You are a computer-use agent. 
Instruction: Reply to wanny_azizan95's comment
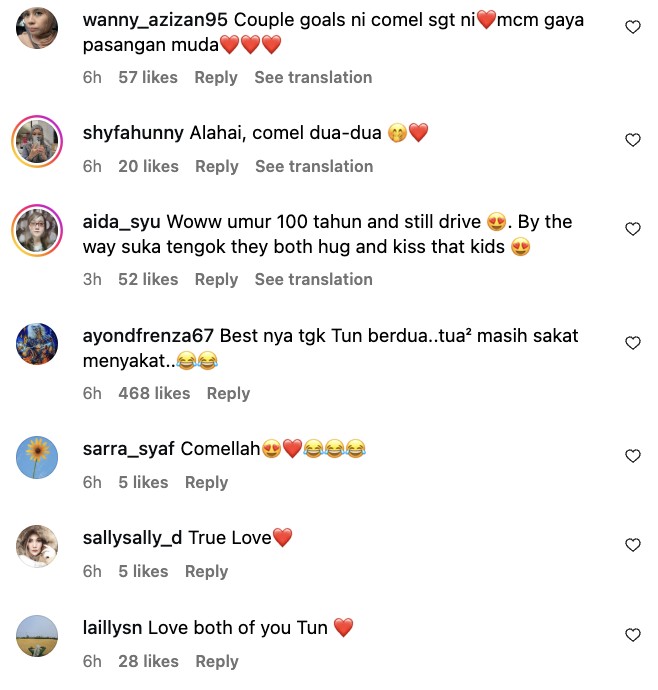coord(216,77)
